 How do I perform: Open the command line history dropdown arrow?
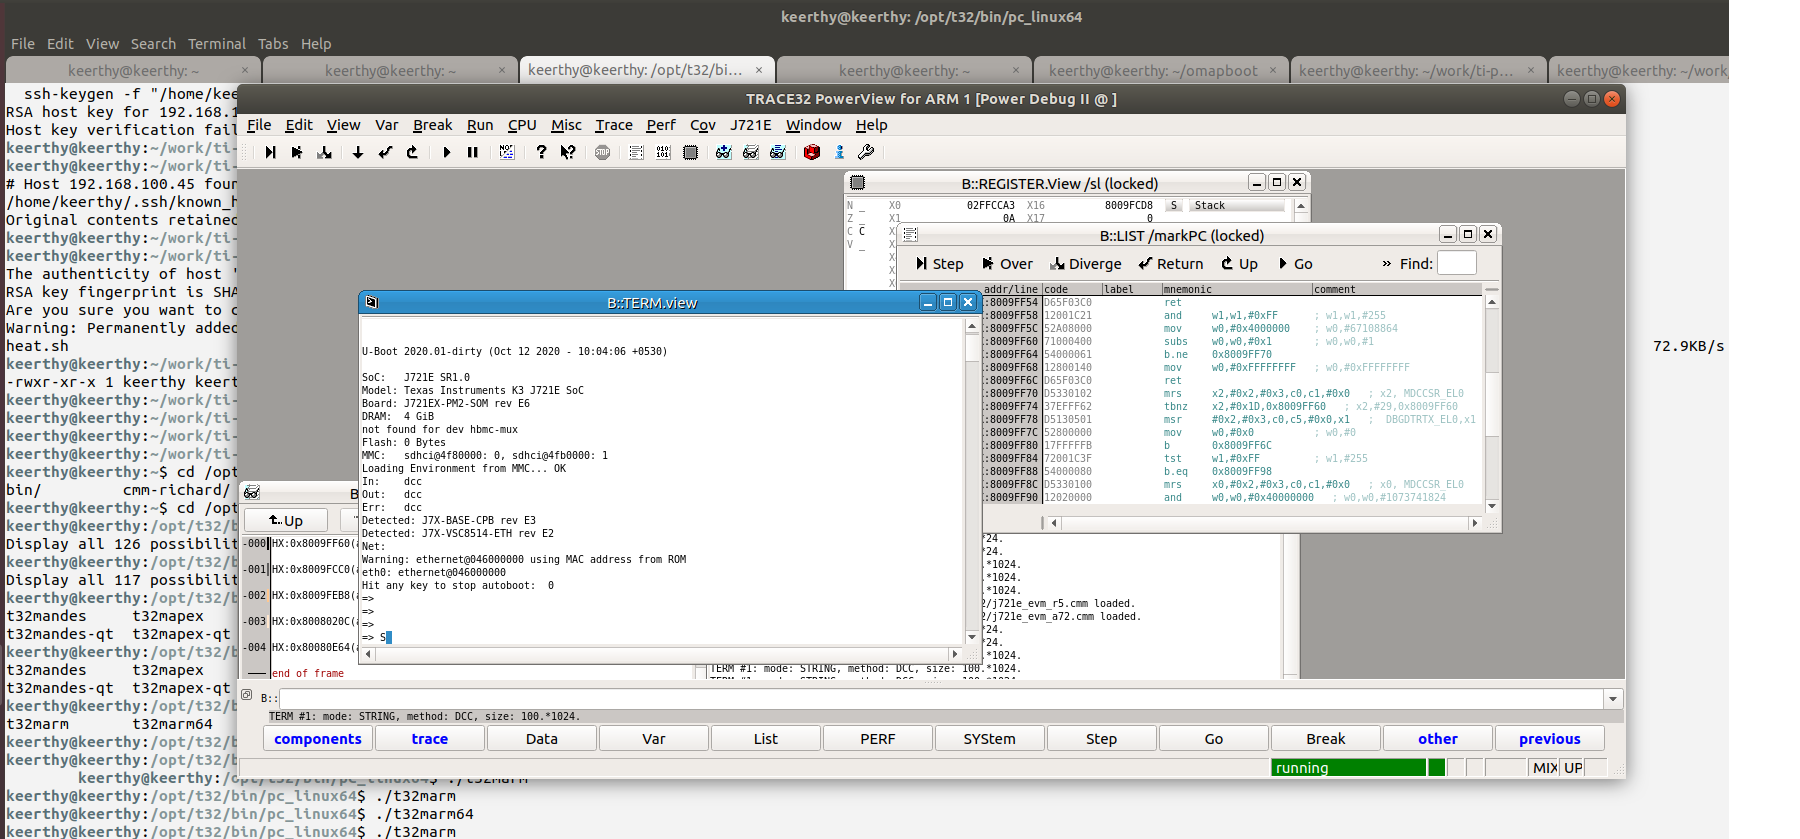(x=1613, y=699)
